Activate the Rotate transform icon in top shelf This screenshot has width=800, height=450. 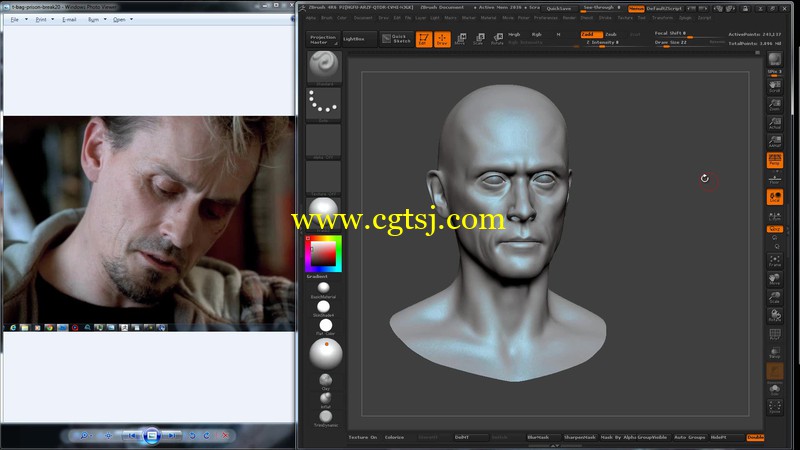point(497,39)
